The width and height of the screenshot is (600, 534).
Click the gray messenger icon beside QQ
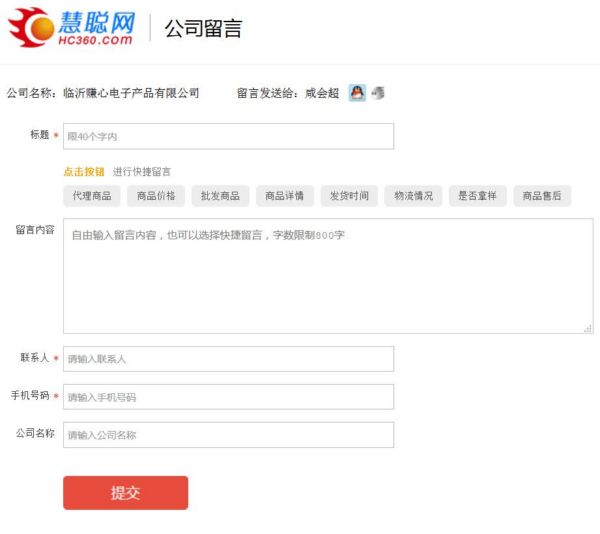tap(378, 93)
